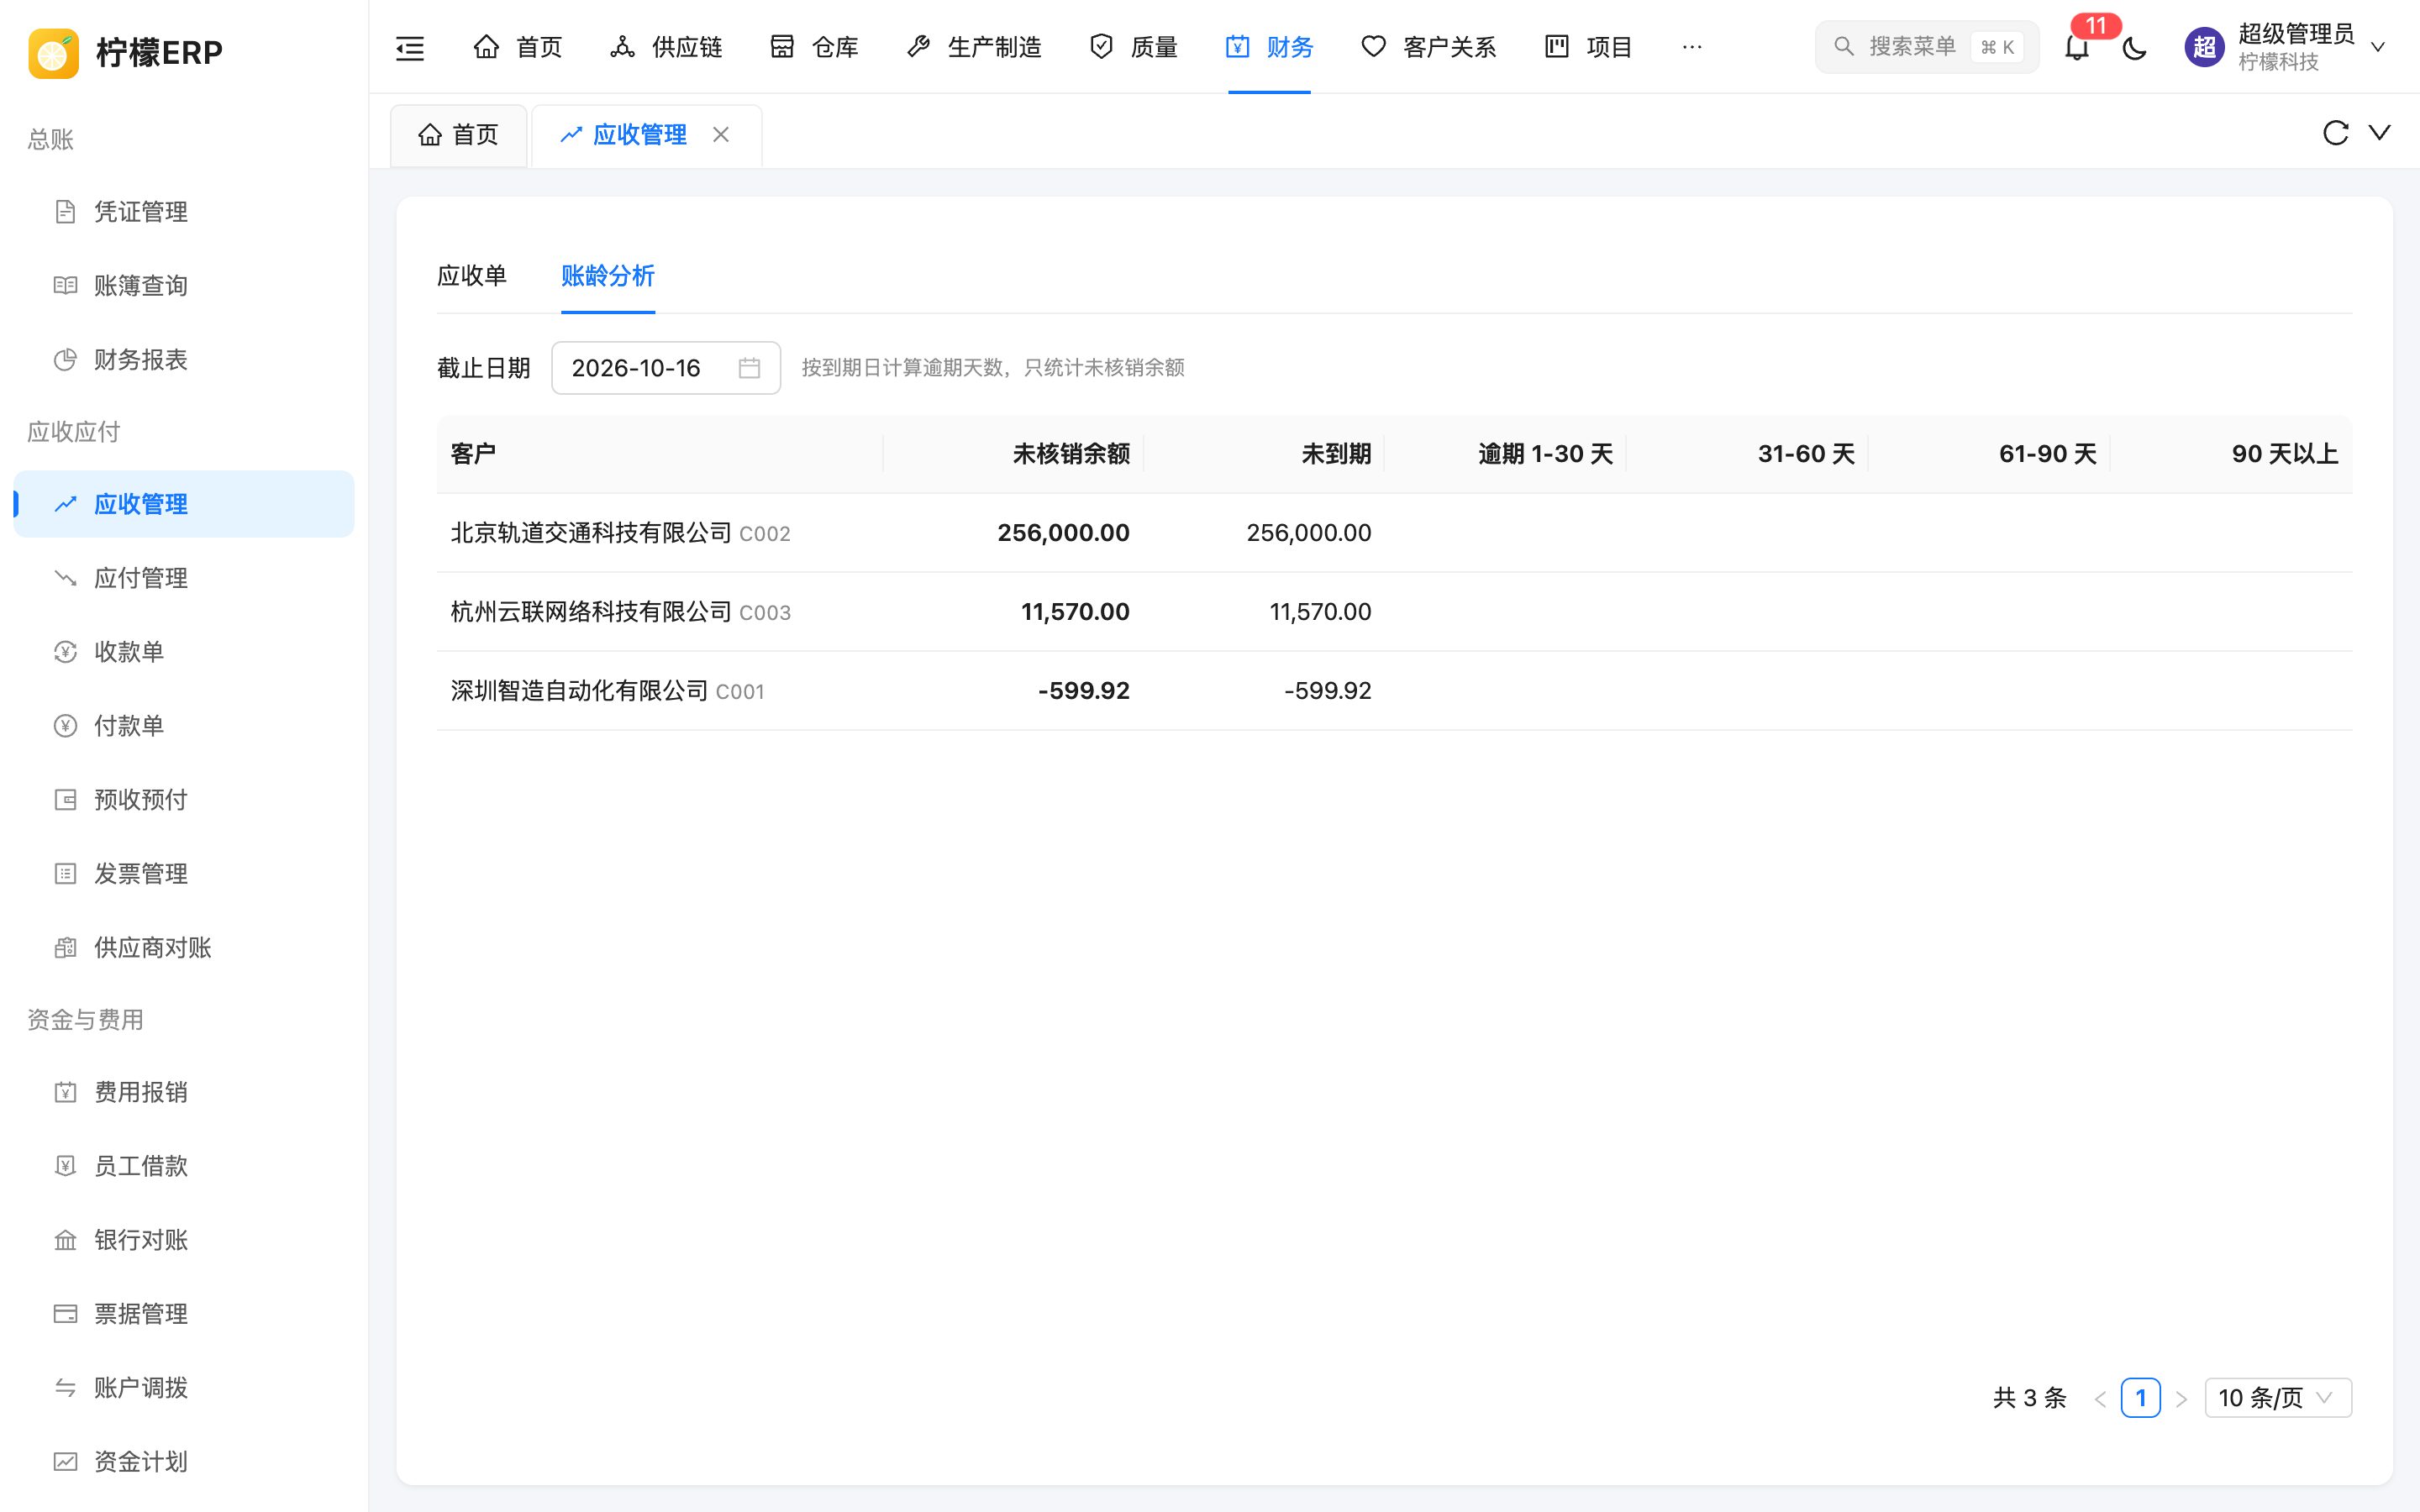2420x1512 pixels.
Task: Open 收款单 in the sidebar
Action: (184, 652)
